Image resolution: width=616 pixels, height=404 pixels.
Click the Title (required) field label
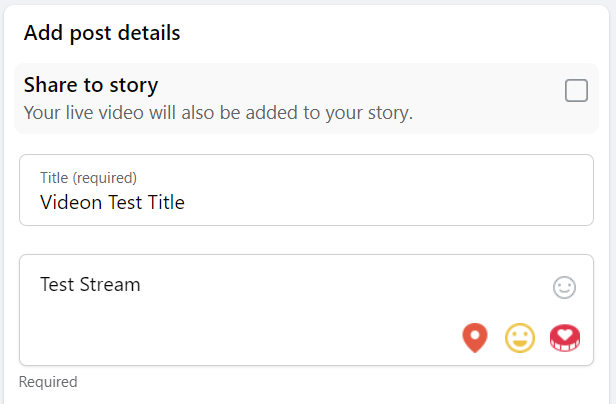point(88,178)
